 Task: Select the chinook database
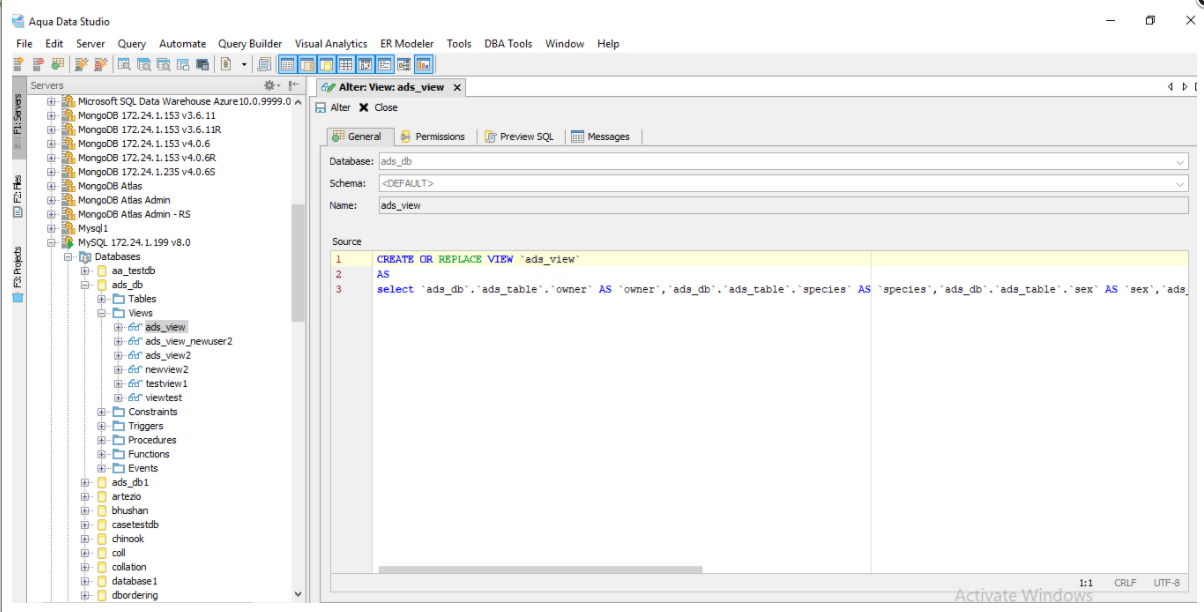(x=128, y=539)
